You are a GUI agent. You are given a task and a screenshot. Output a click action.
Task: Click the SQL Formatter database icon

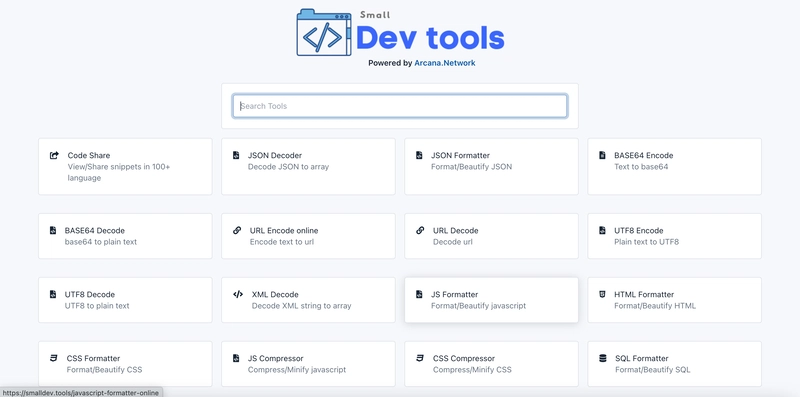point(603,358)
